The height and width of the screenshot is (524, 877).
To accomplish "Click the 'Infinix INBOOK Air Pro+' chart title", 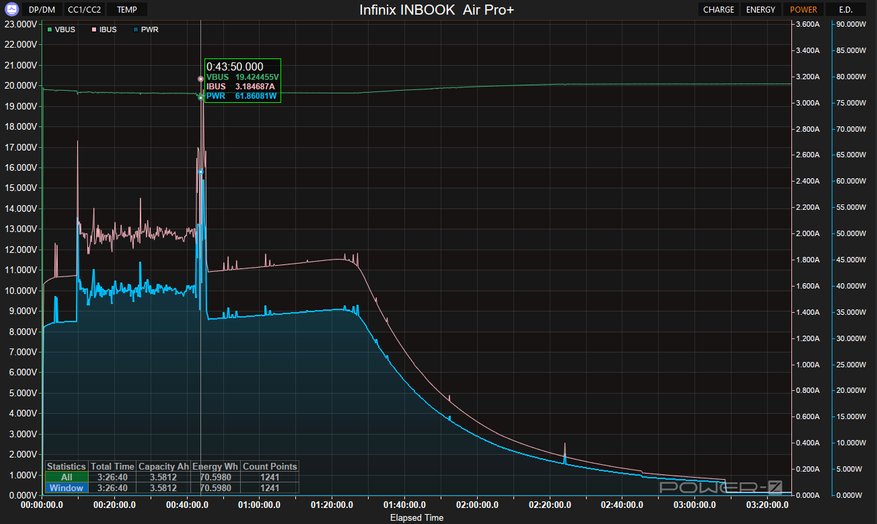I will (436, 10).
